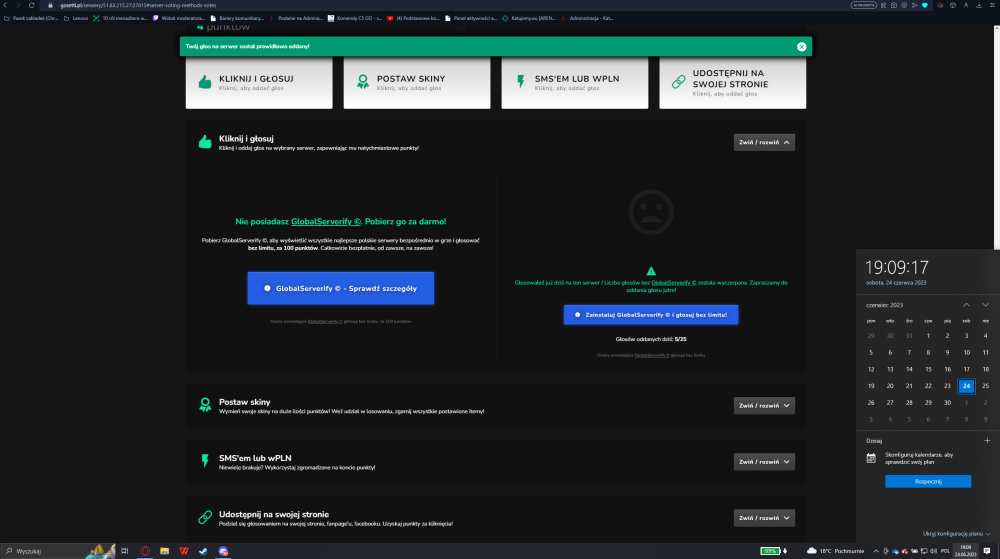1000x559 pixels.
Task: Select June 15 in the calendar
Action: click(x=929, y=369)
